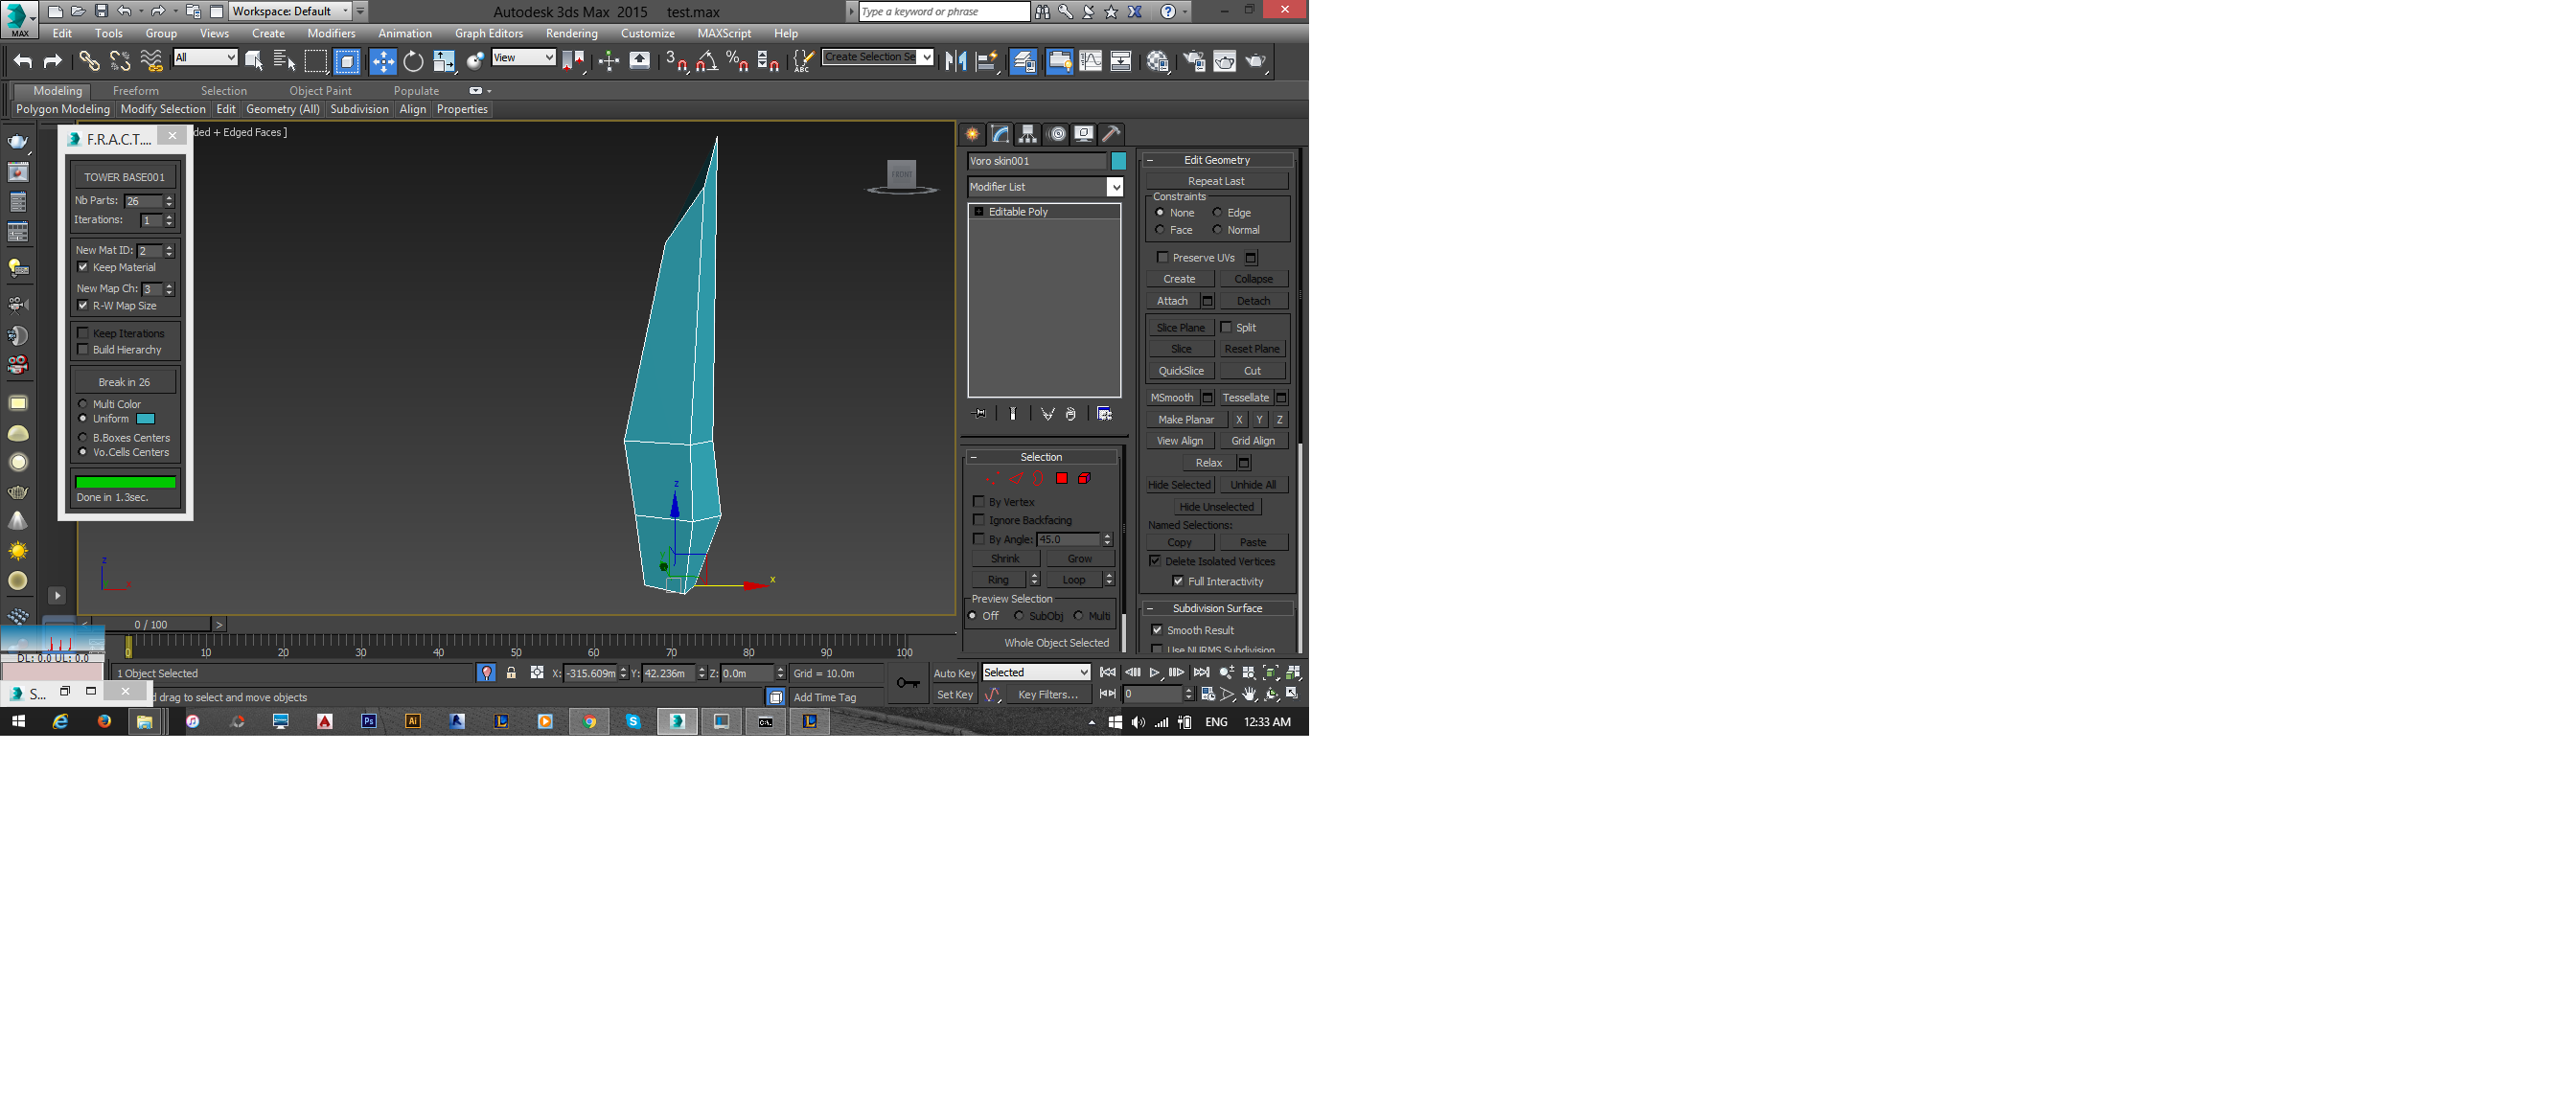This screenshot has height=1094, width=2576.
Task: Open the Curve Editor
Action: coord(1091,61)
